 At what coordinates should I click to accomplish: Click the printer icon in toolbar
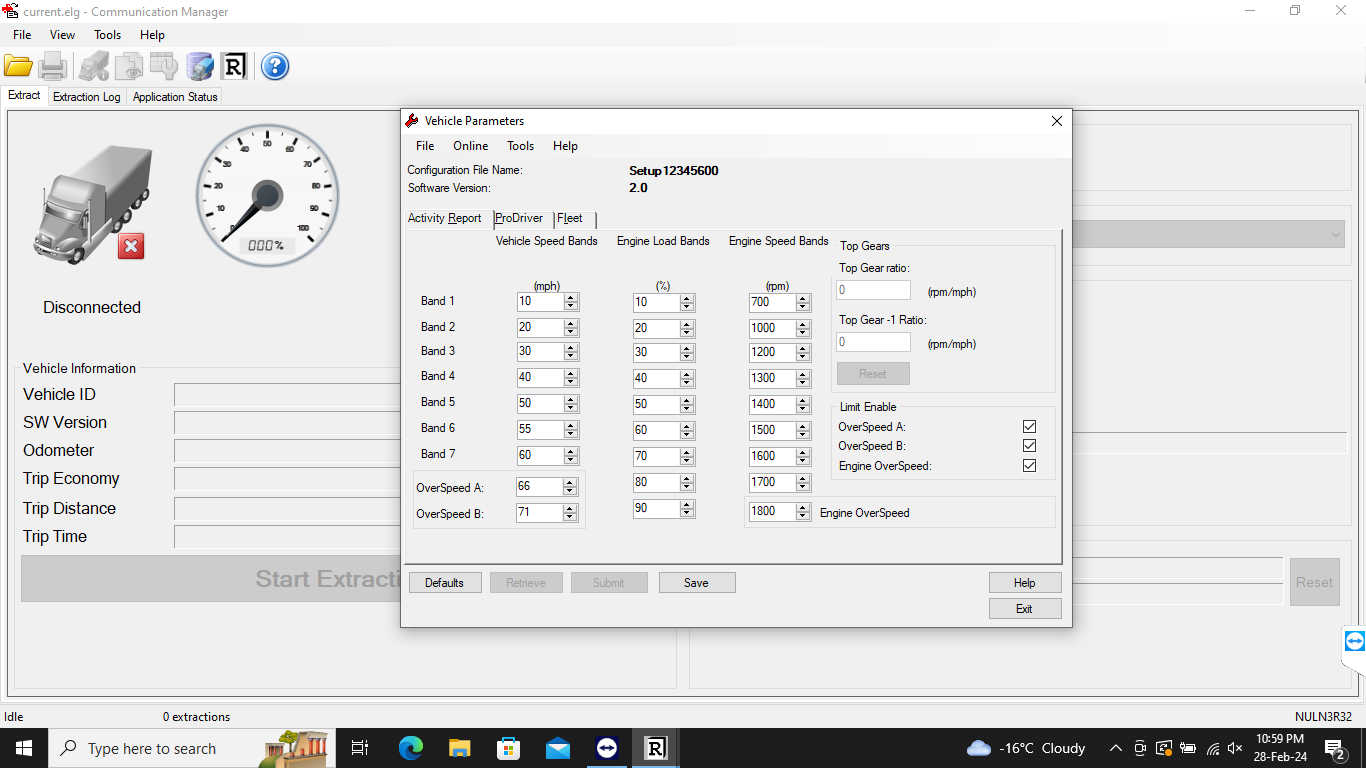click(x=53, y=67)
